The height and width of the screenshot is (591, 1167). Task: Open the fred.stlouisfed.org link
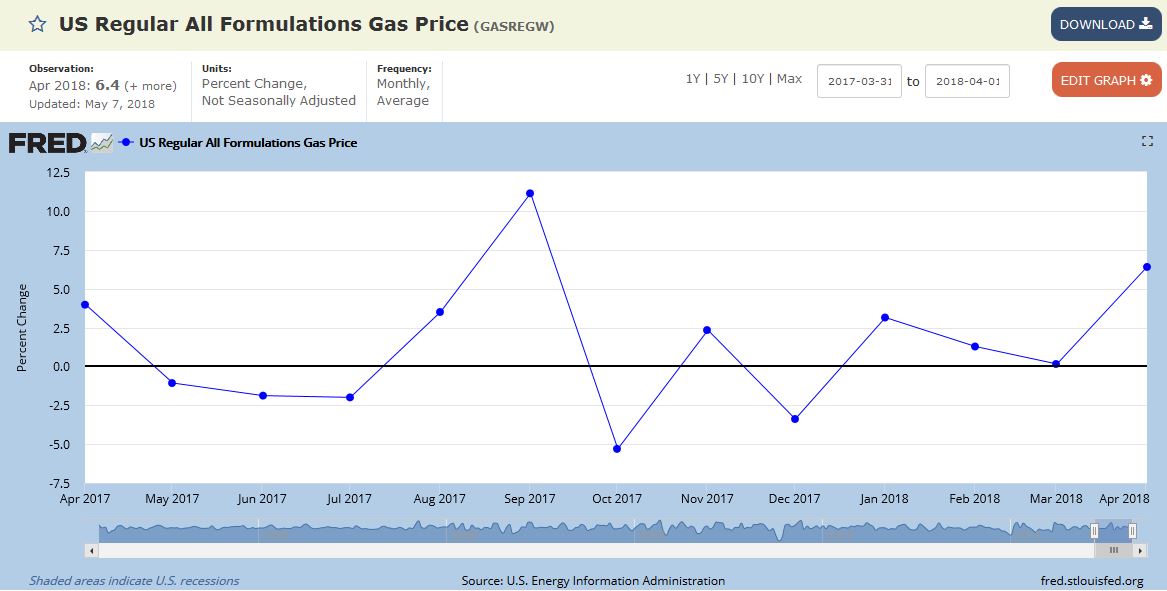point(1092,581)
